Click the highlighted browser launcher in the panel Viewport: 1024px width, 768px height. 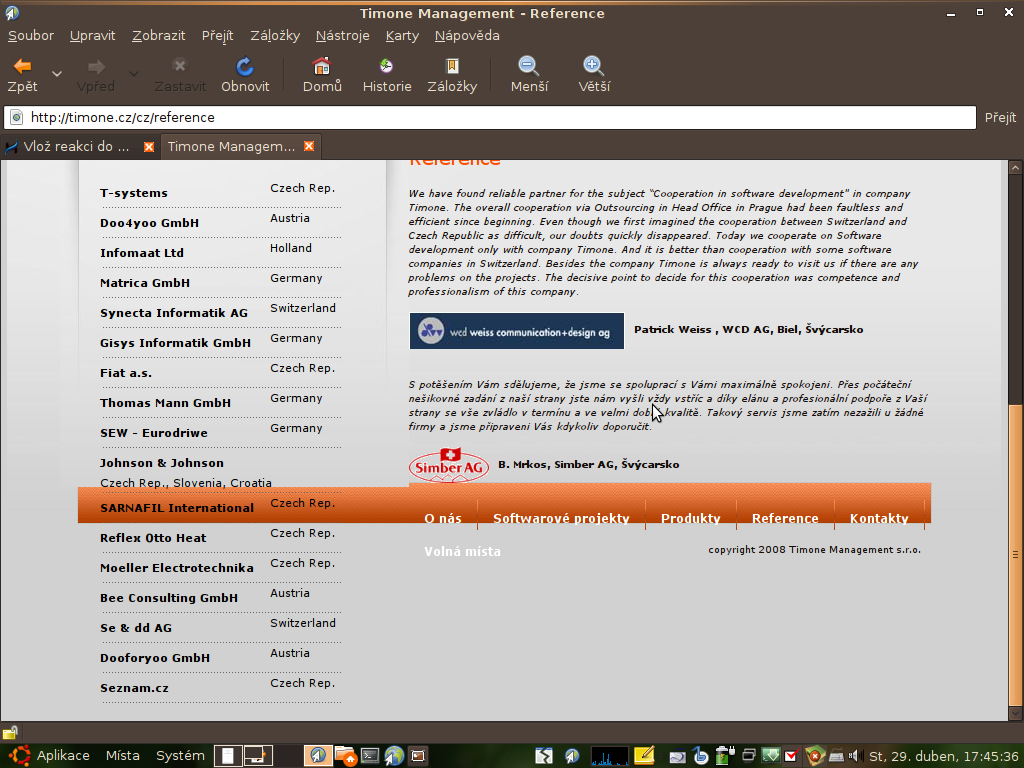(318, 756)
